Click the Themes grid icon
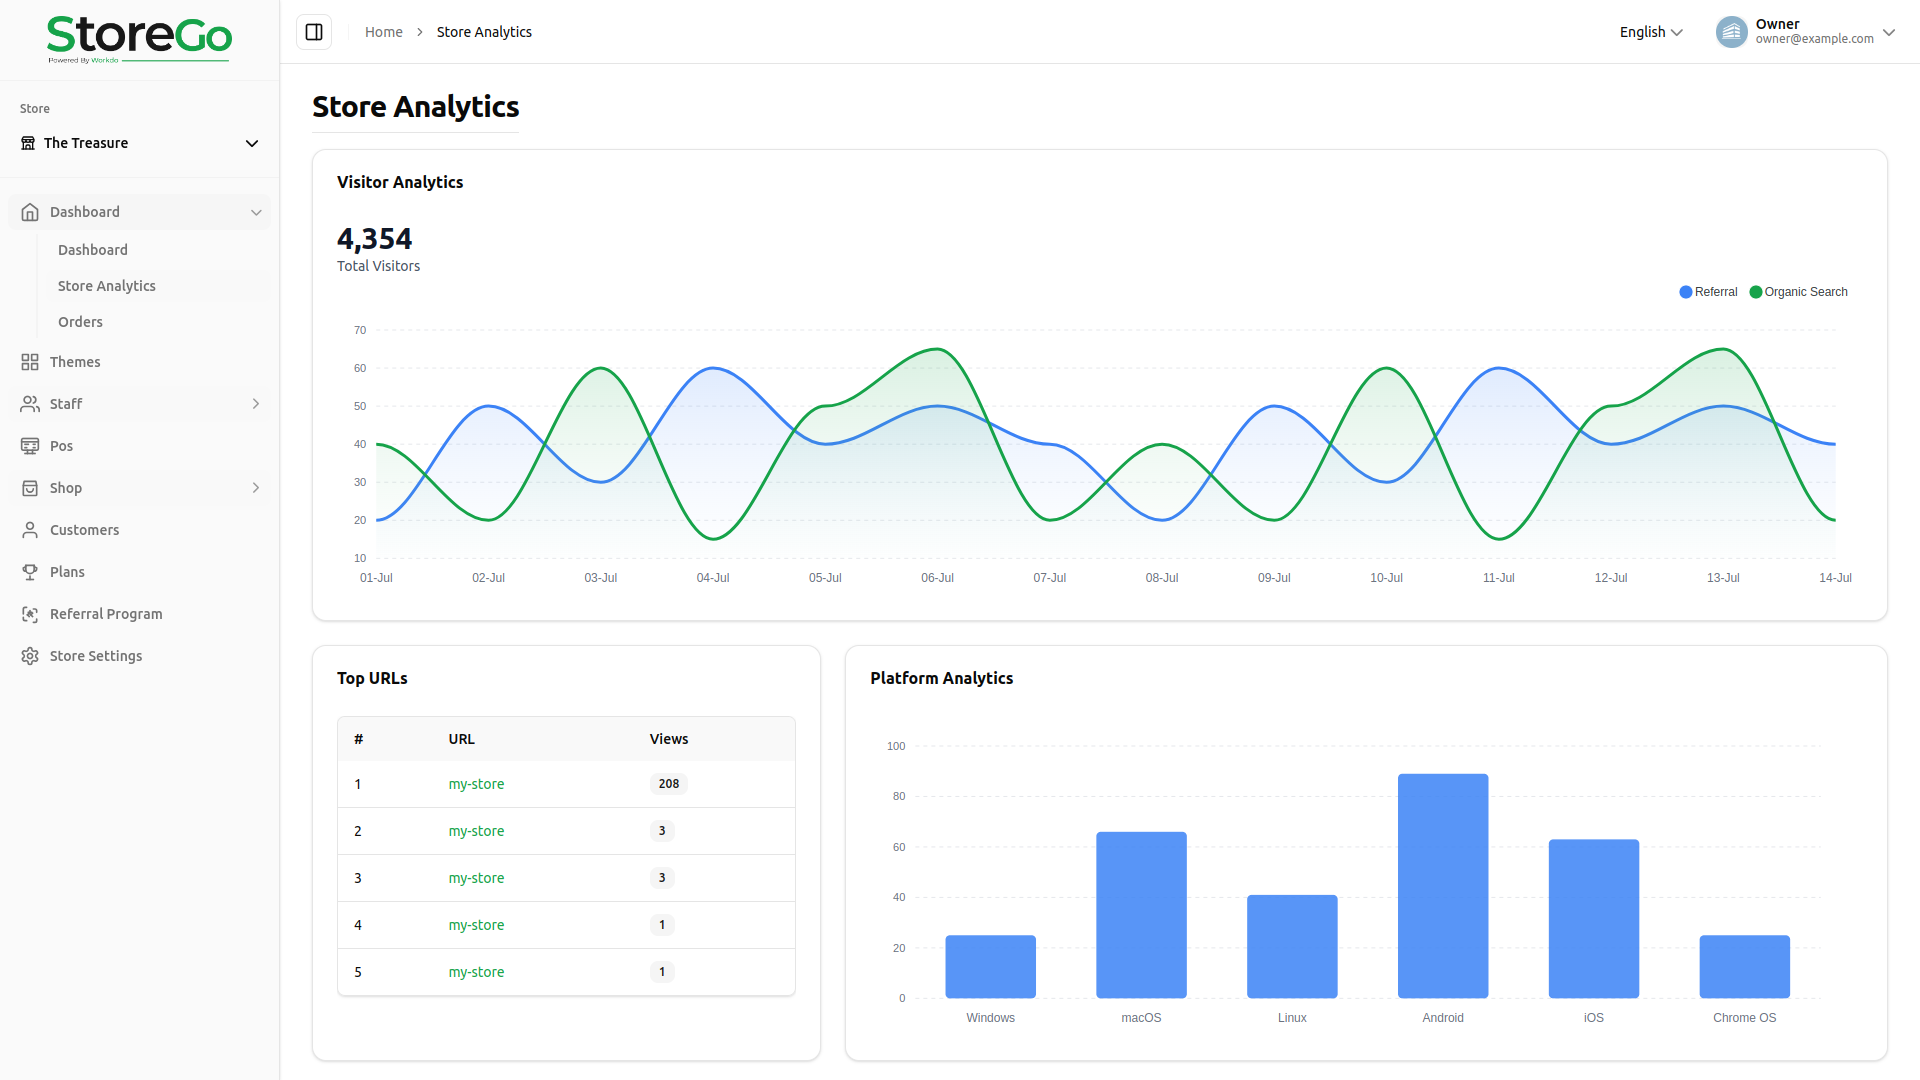Image resolution: width=1920 pixels, height=1080 pixels. [x=30, y=362]
